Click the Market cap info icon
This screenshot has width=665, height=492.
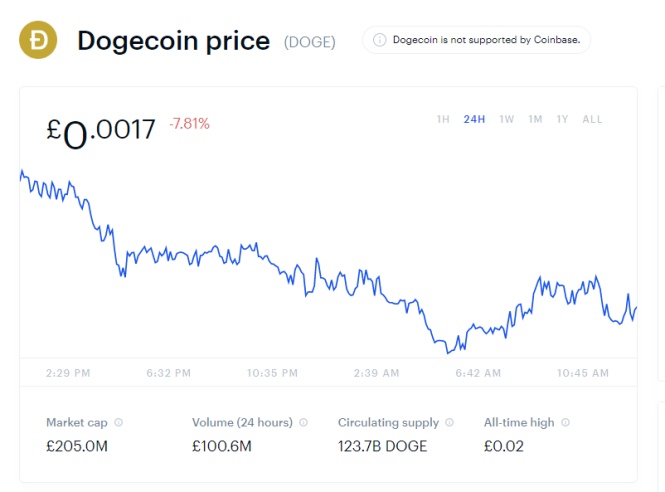[119, 423]
